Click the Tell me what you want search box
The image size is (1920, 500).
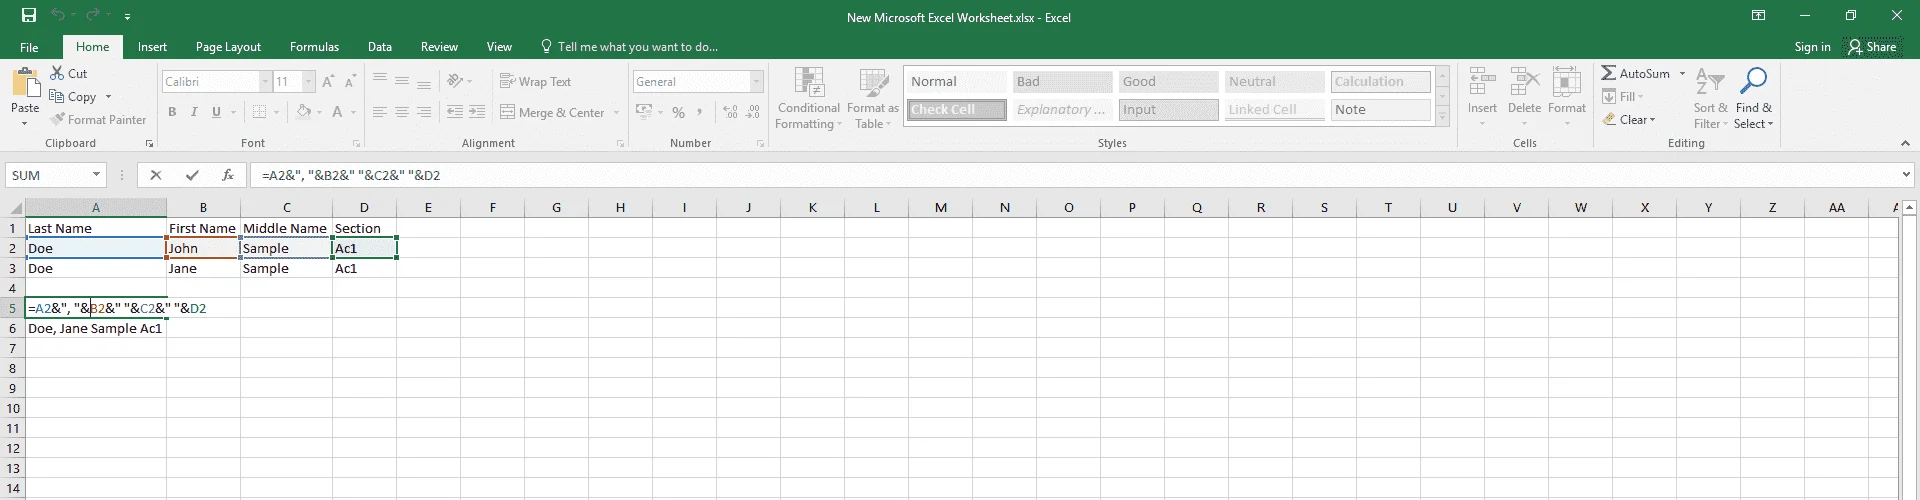(x=629, y=47)
